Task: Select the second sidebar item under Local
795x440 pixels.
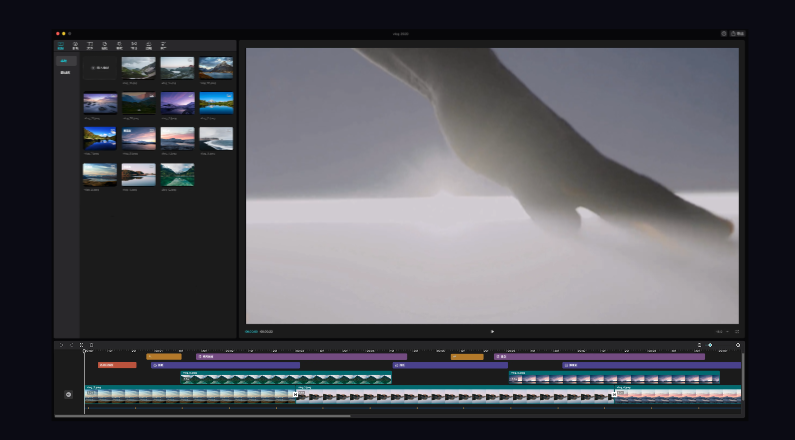Action: point(65,72)
